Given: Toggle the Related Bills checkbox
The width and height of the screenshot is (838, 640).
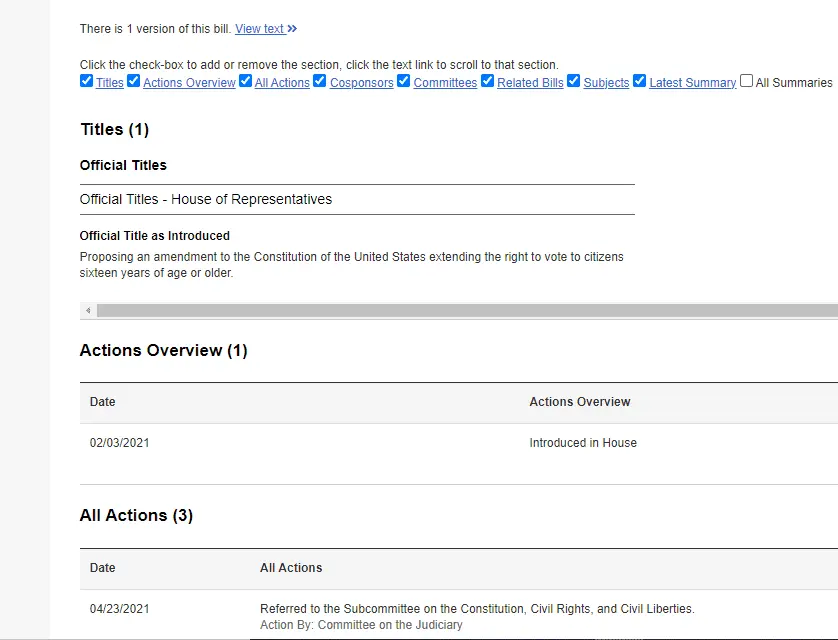Looking at the screenshot, I should point(488,81).
